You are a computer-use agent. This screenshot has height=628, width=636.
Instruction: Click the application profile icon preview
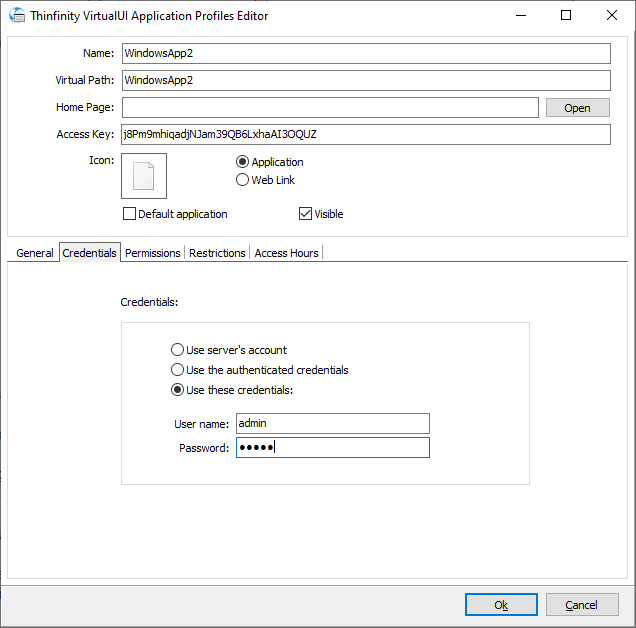pos(144,176)
